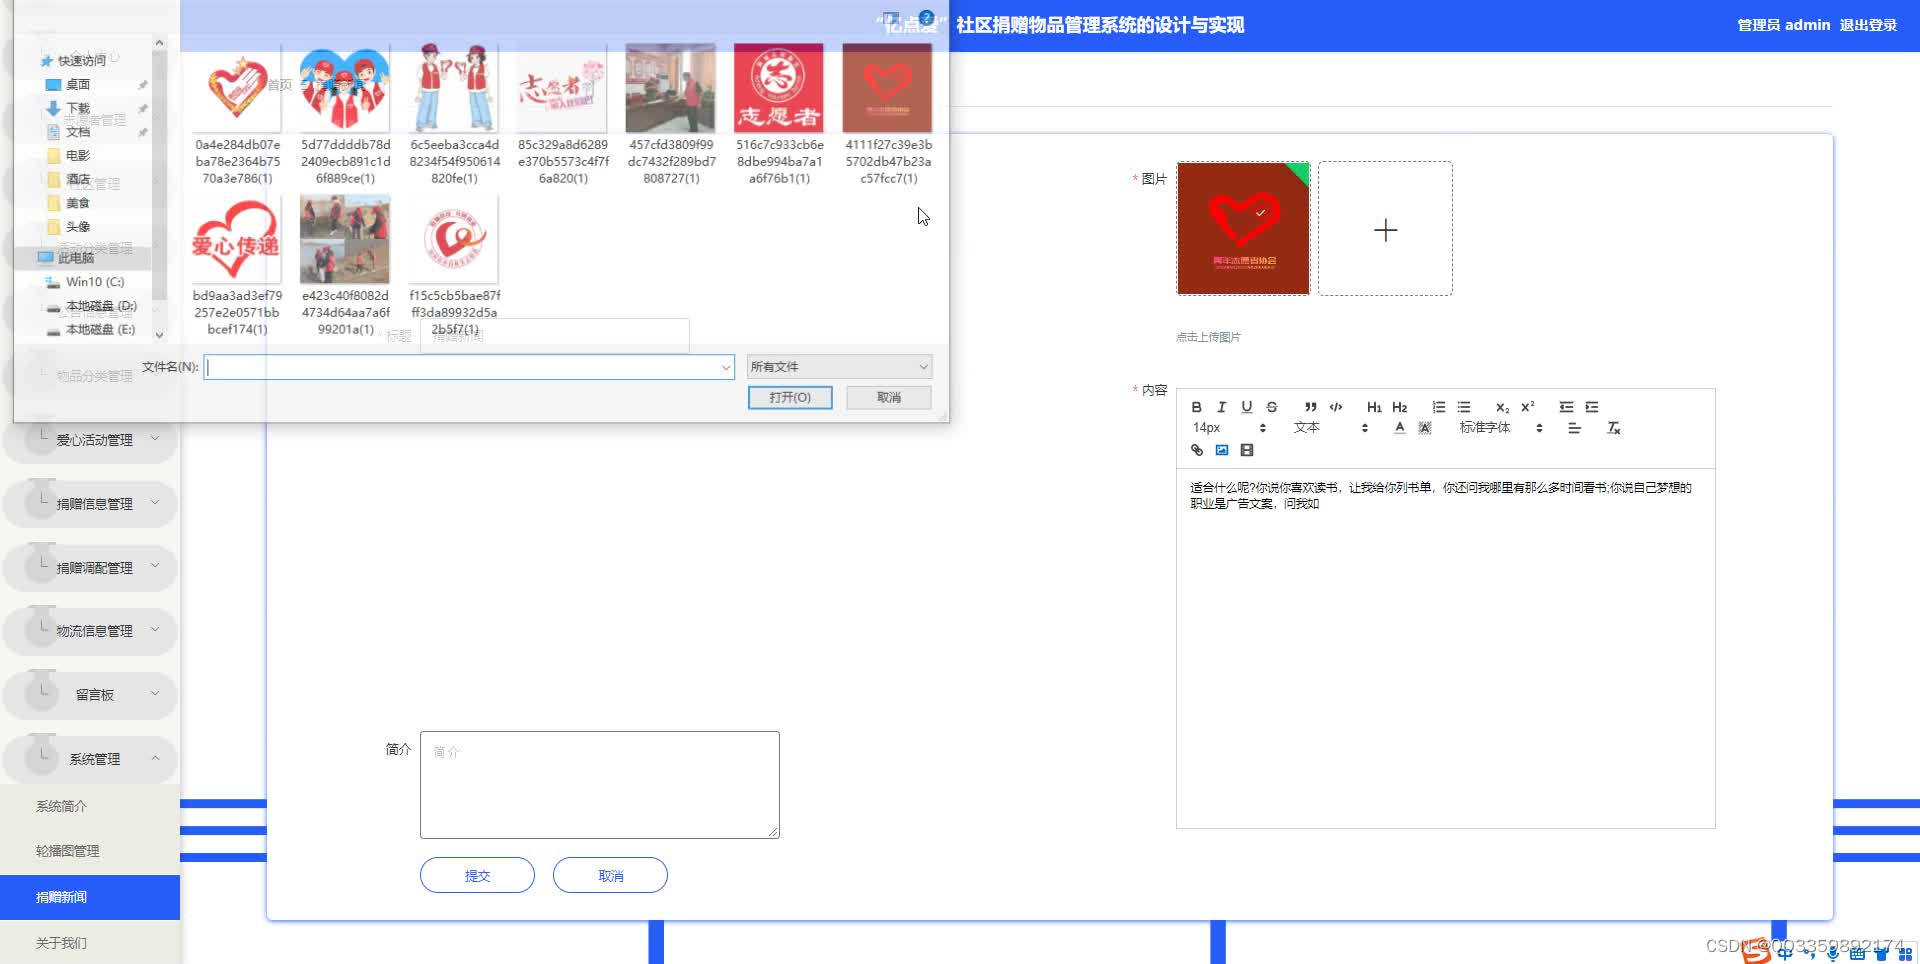Expand 物流信息管理 sidebar menu
Image resolution: width=1920 pixels, height=964 pixels.
(91, 631)
